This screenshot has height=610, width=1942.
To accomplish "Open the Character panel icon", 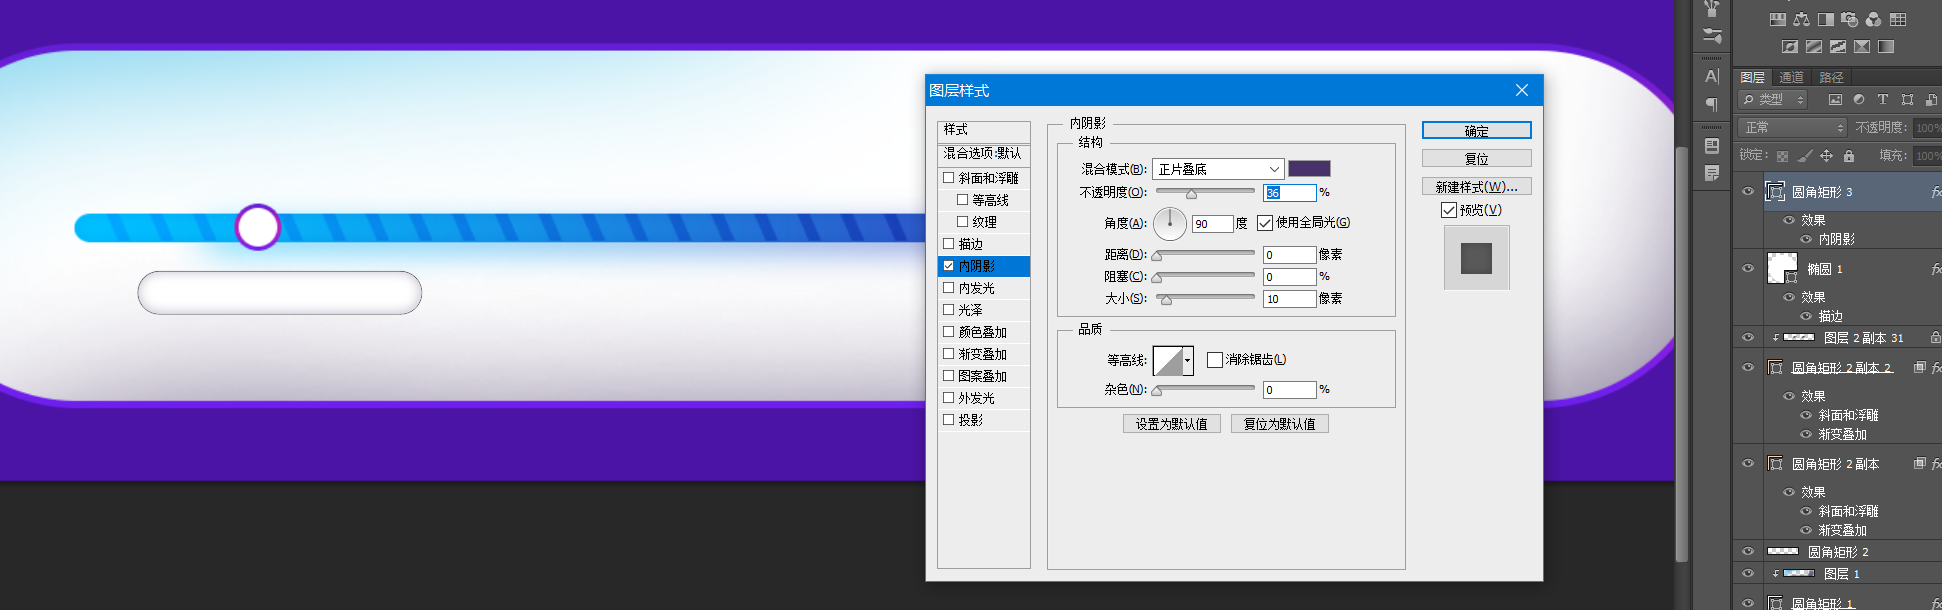I will coord(1712,76).
